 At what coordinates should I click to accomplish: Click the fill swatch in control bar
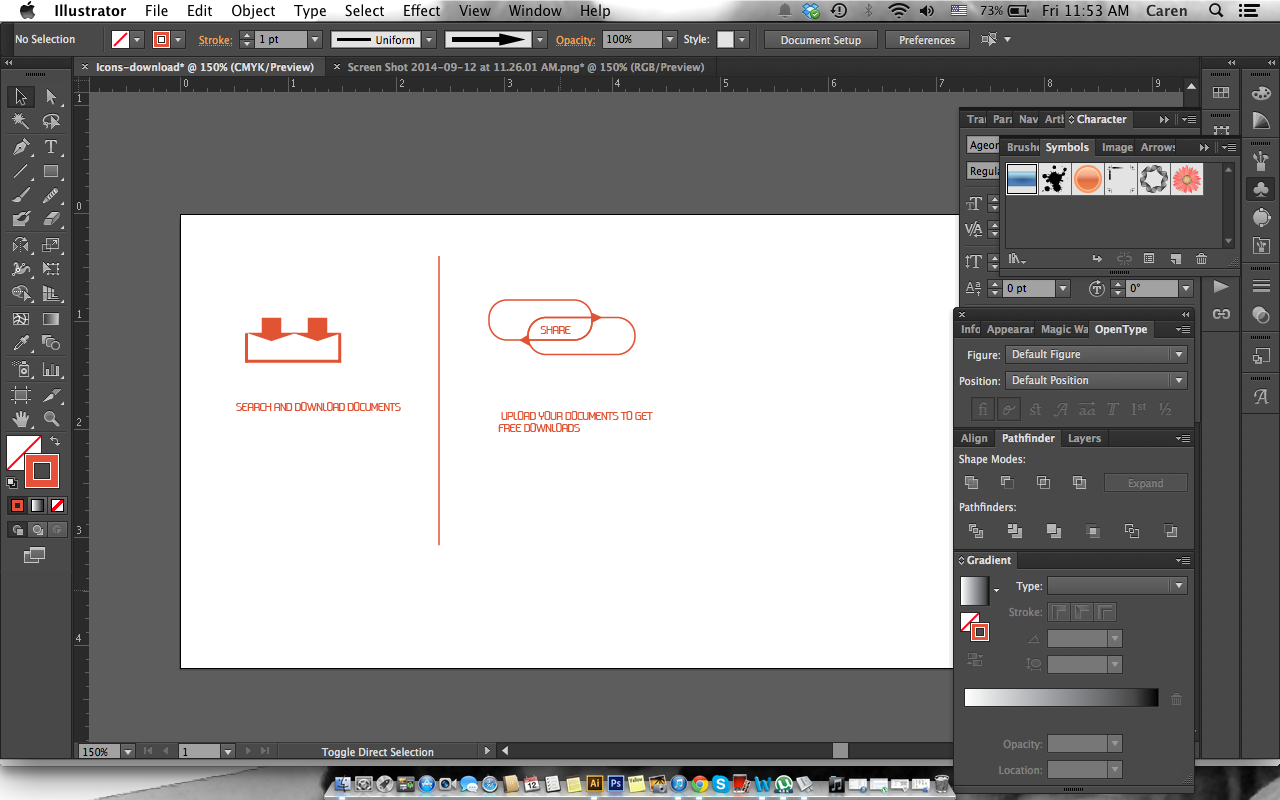(x=121, y=40)
